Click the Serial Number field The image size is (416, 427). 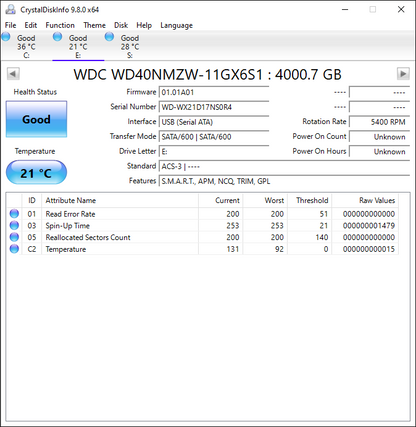tap(214, 107)
